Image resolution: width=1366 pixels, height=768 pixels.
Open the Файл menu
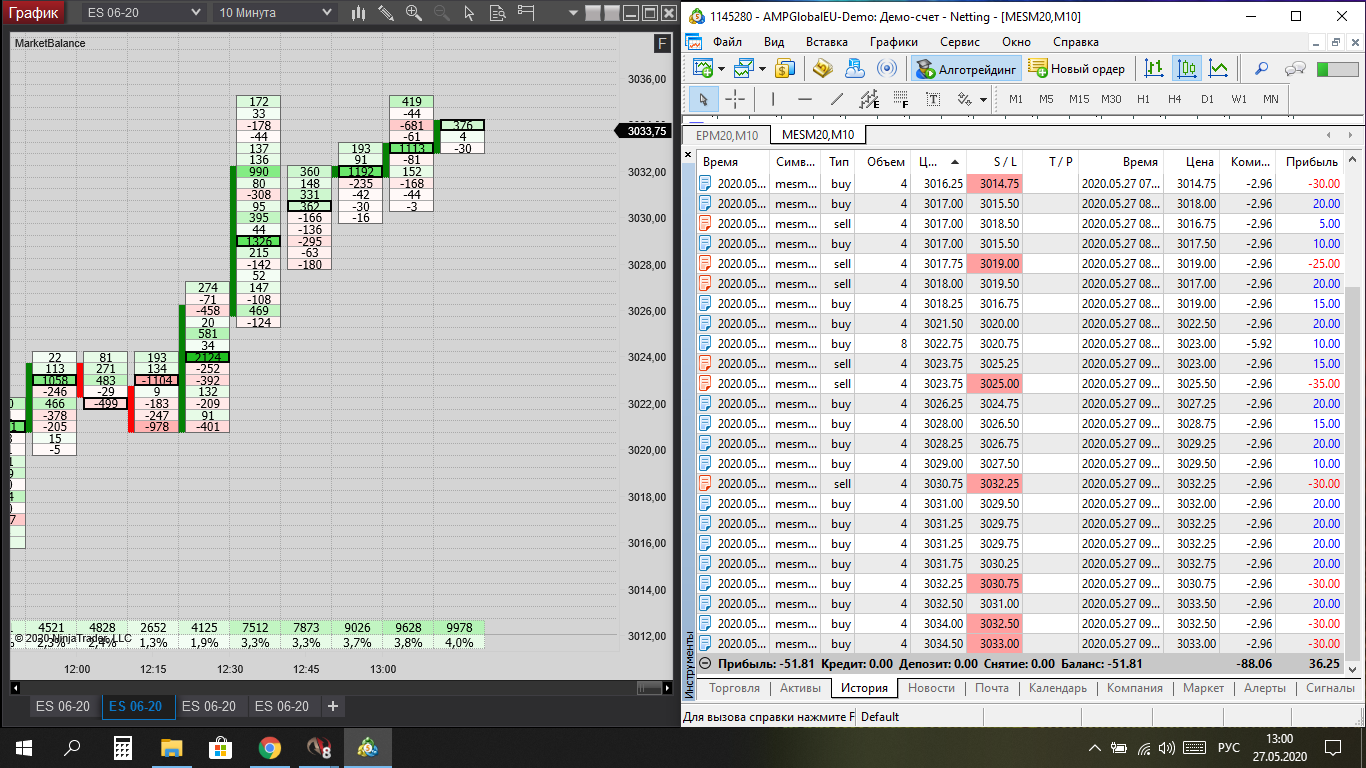click(727, 42)
